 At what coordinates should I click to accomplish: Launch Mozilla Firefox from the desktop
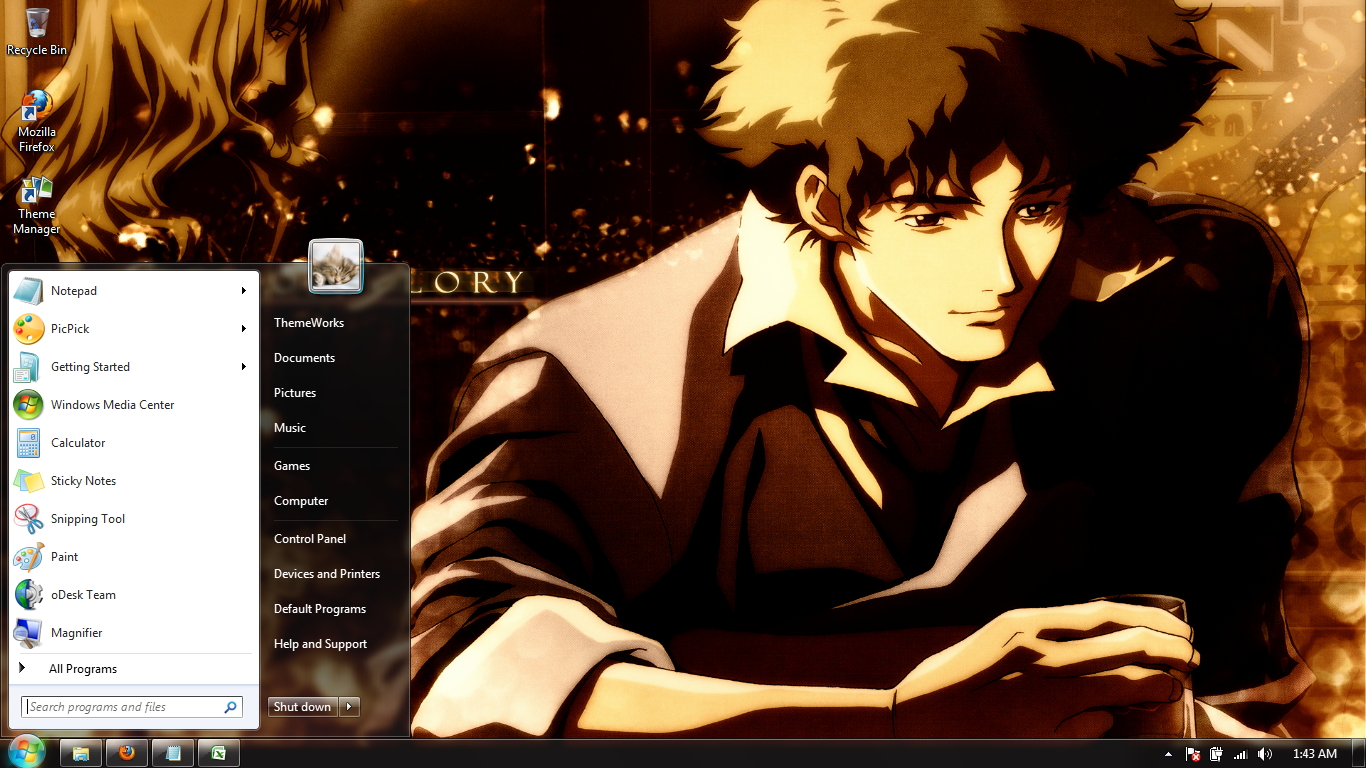pyautogui.click(x=37, y=121)
